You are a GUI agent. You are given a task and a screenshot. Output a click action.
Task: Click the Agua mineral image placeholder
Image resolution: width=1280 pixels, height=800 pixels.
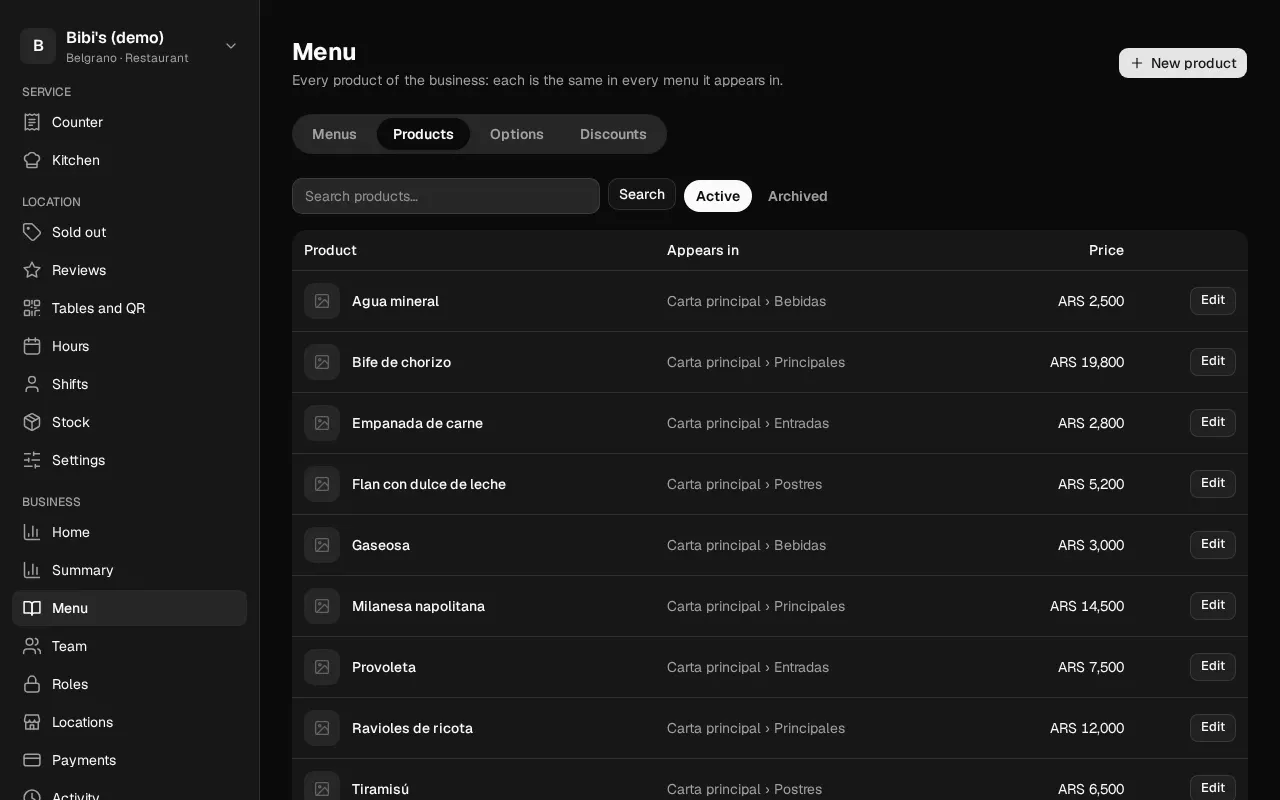tap(322, 301)
